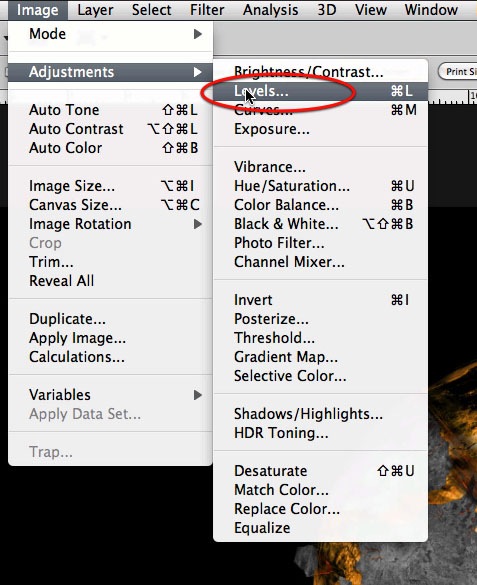Image resolution: width=477 pixels, height=585 pixels.
Task: Select Brightness/Contrast... adjustment
Action: [320, 72]
